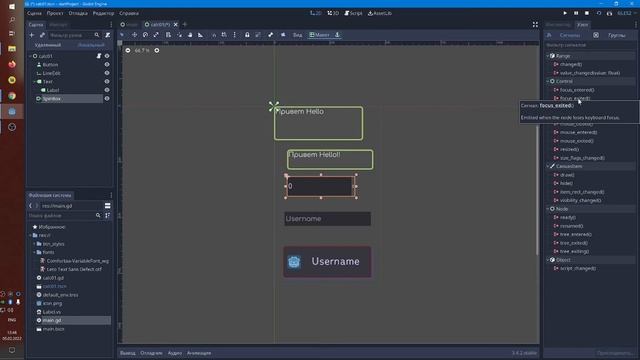Viewport: 640px width, 360px height.
Task: Zoom out canvas with minus icon
Action: [x=128, y=50]
